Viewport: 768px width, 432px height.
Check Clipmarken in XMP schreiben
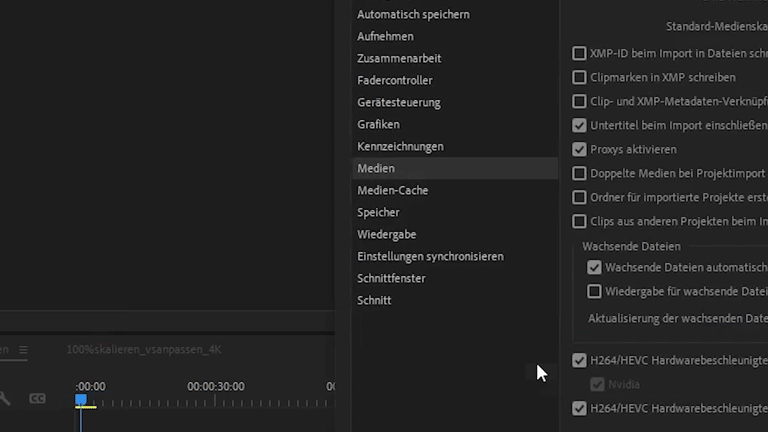tap(579, 77)
